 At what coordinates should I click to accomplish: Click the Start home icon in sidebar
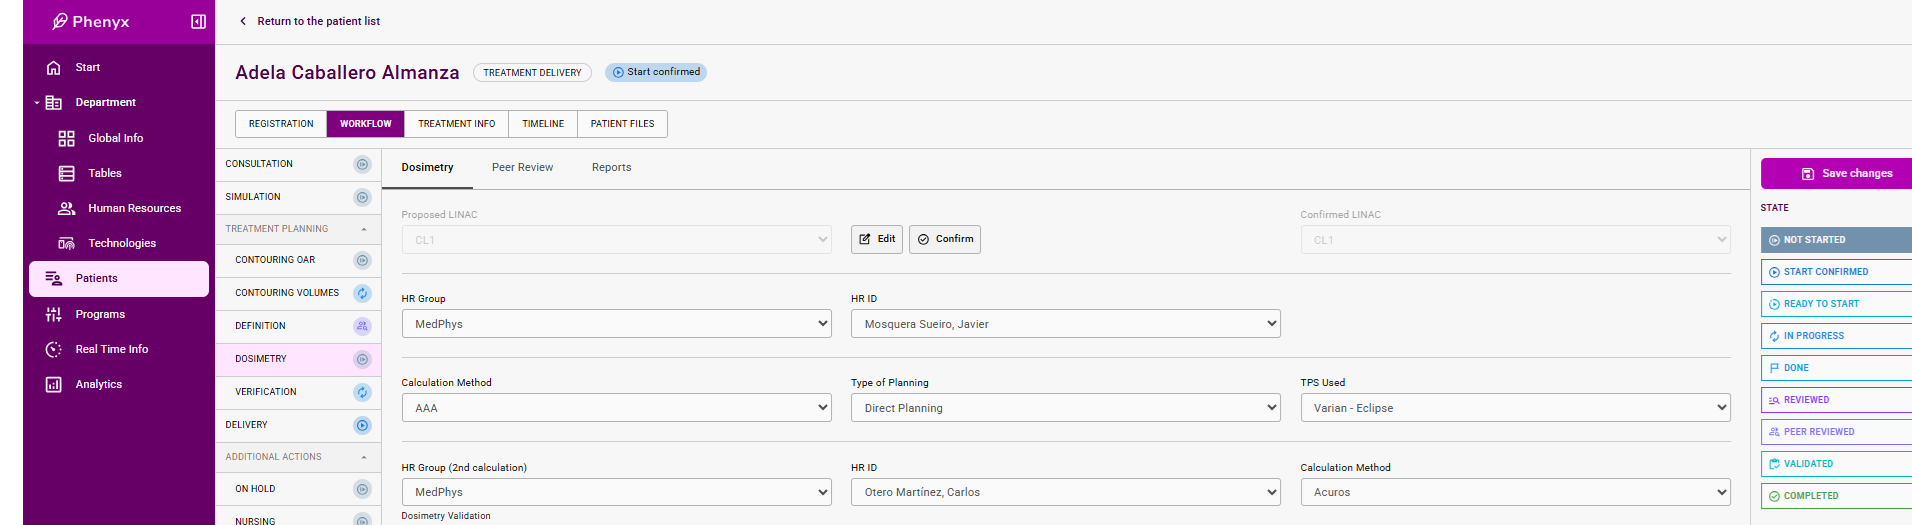[x=54, y=68]
